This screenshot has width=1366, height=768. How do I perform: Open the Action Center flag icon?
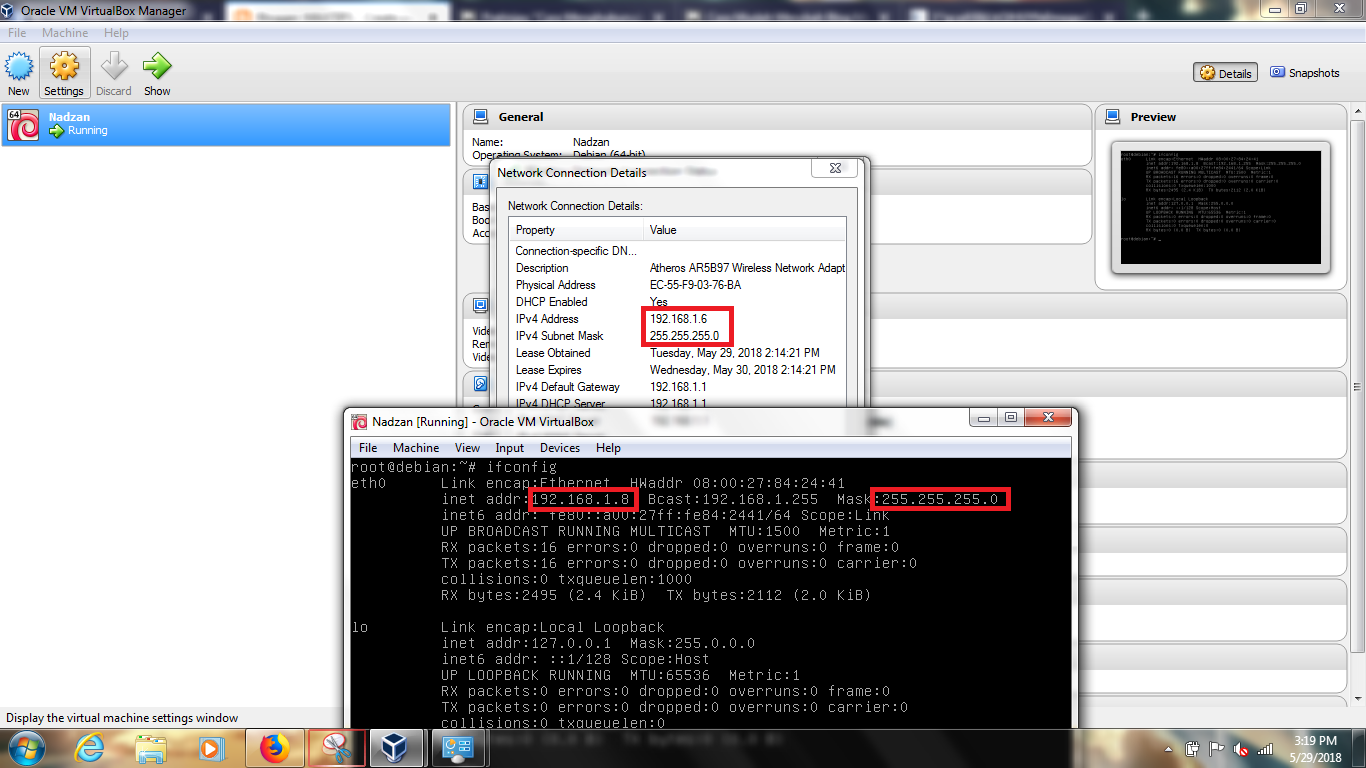[1217, 748]
